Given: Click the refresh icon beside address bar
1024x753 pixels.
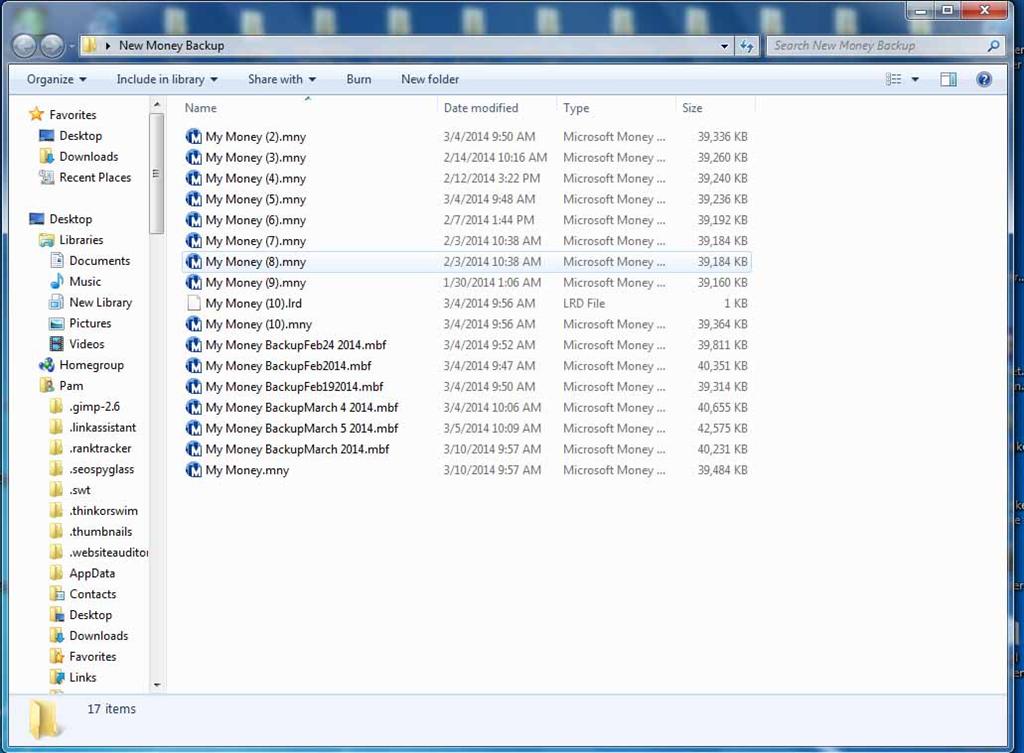Looking at the screenshot, I should coord(746,46).
